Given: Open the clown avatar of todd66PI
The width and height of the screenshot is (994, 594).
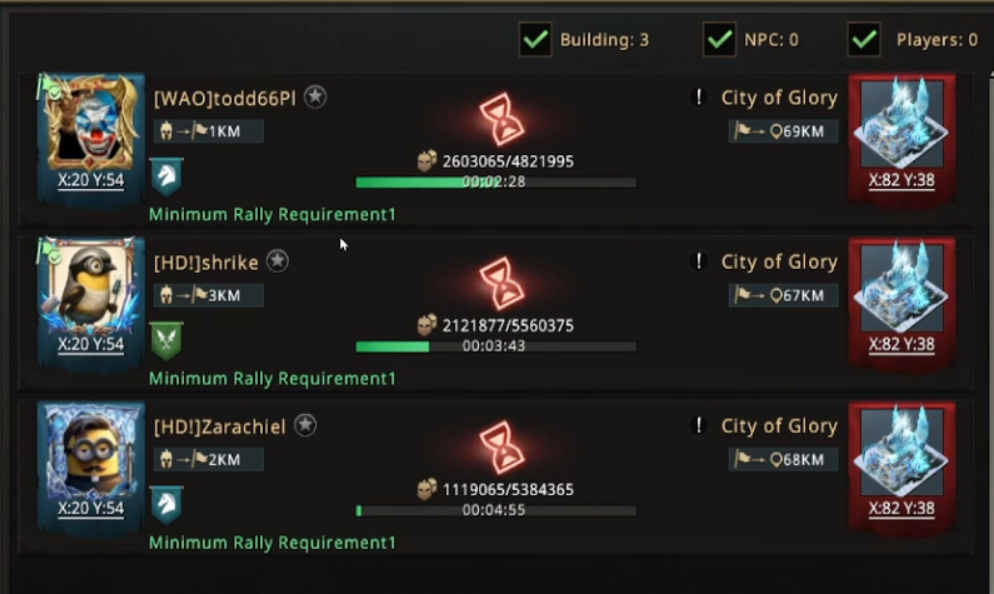Looking at the screenshot, I should tap(91, 125).
